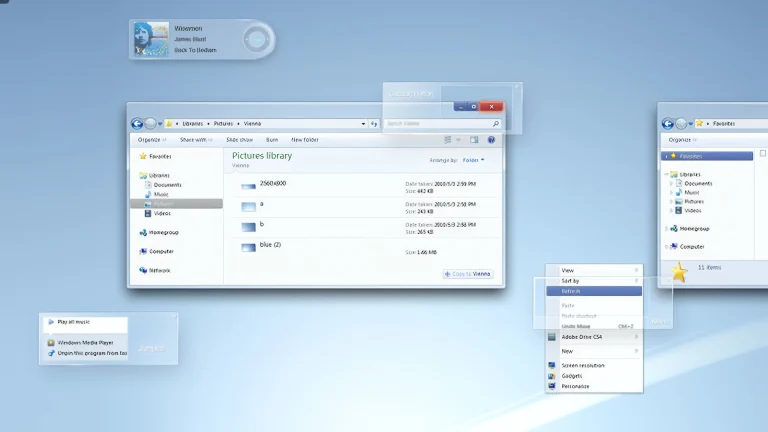Open the Adobe Drive CS4 submenu
The image size is (768, 432).
pos(594,337)
